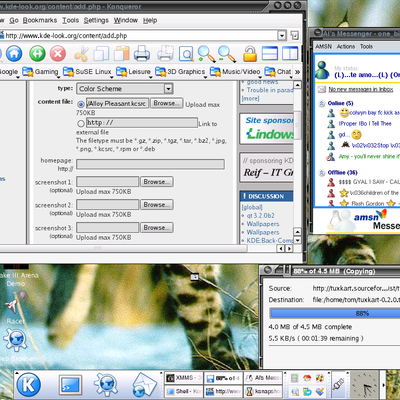Collapse the Online (5) contacts group
400x400 pixels.
[x=322, y=103]
